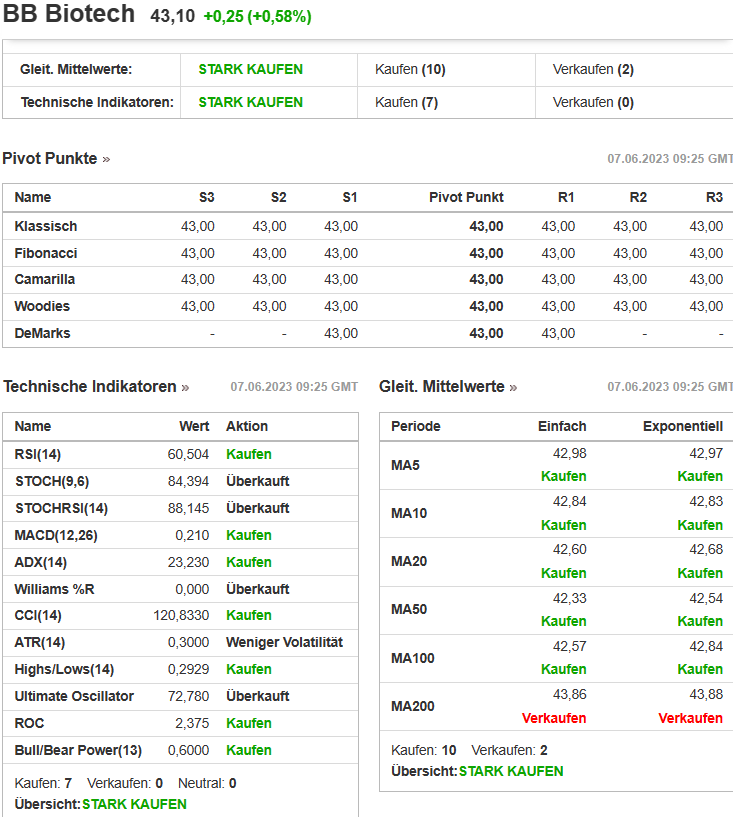Select the Fibonacci pivot row label
The width and height of the screenshot is (733, 817).
tap(46, 253)
